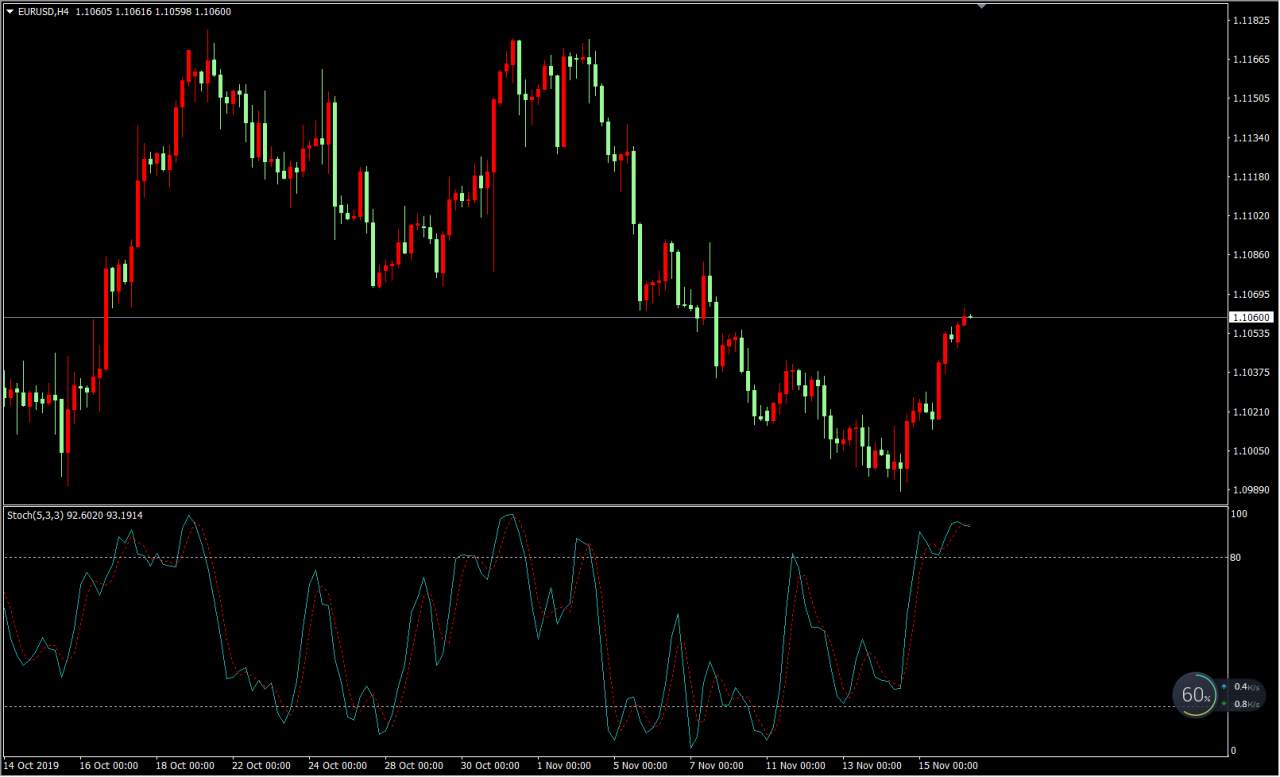This screenshot has width=1280, height=777.
Task: Click the 60% memory usage floating circle
Action: point(1196,694)
